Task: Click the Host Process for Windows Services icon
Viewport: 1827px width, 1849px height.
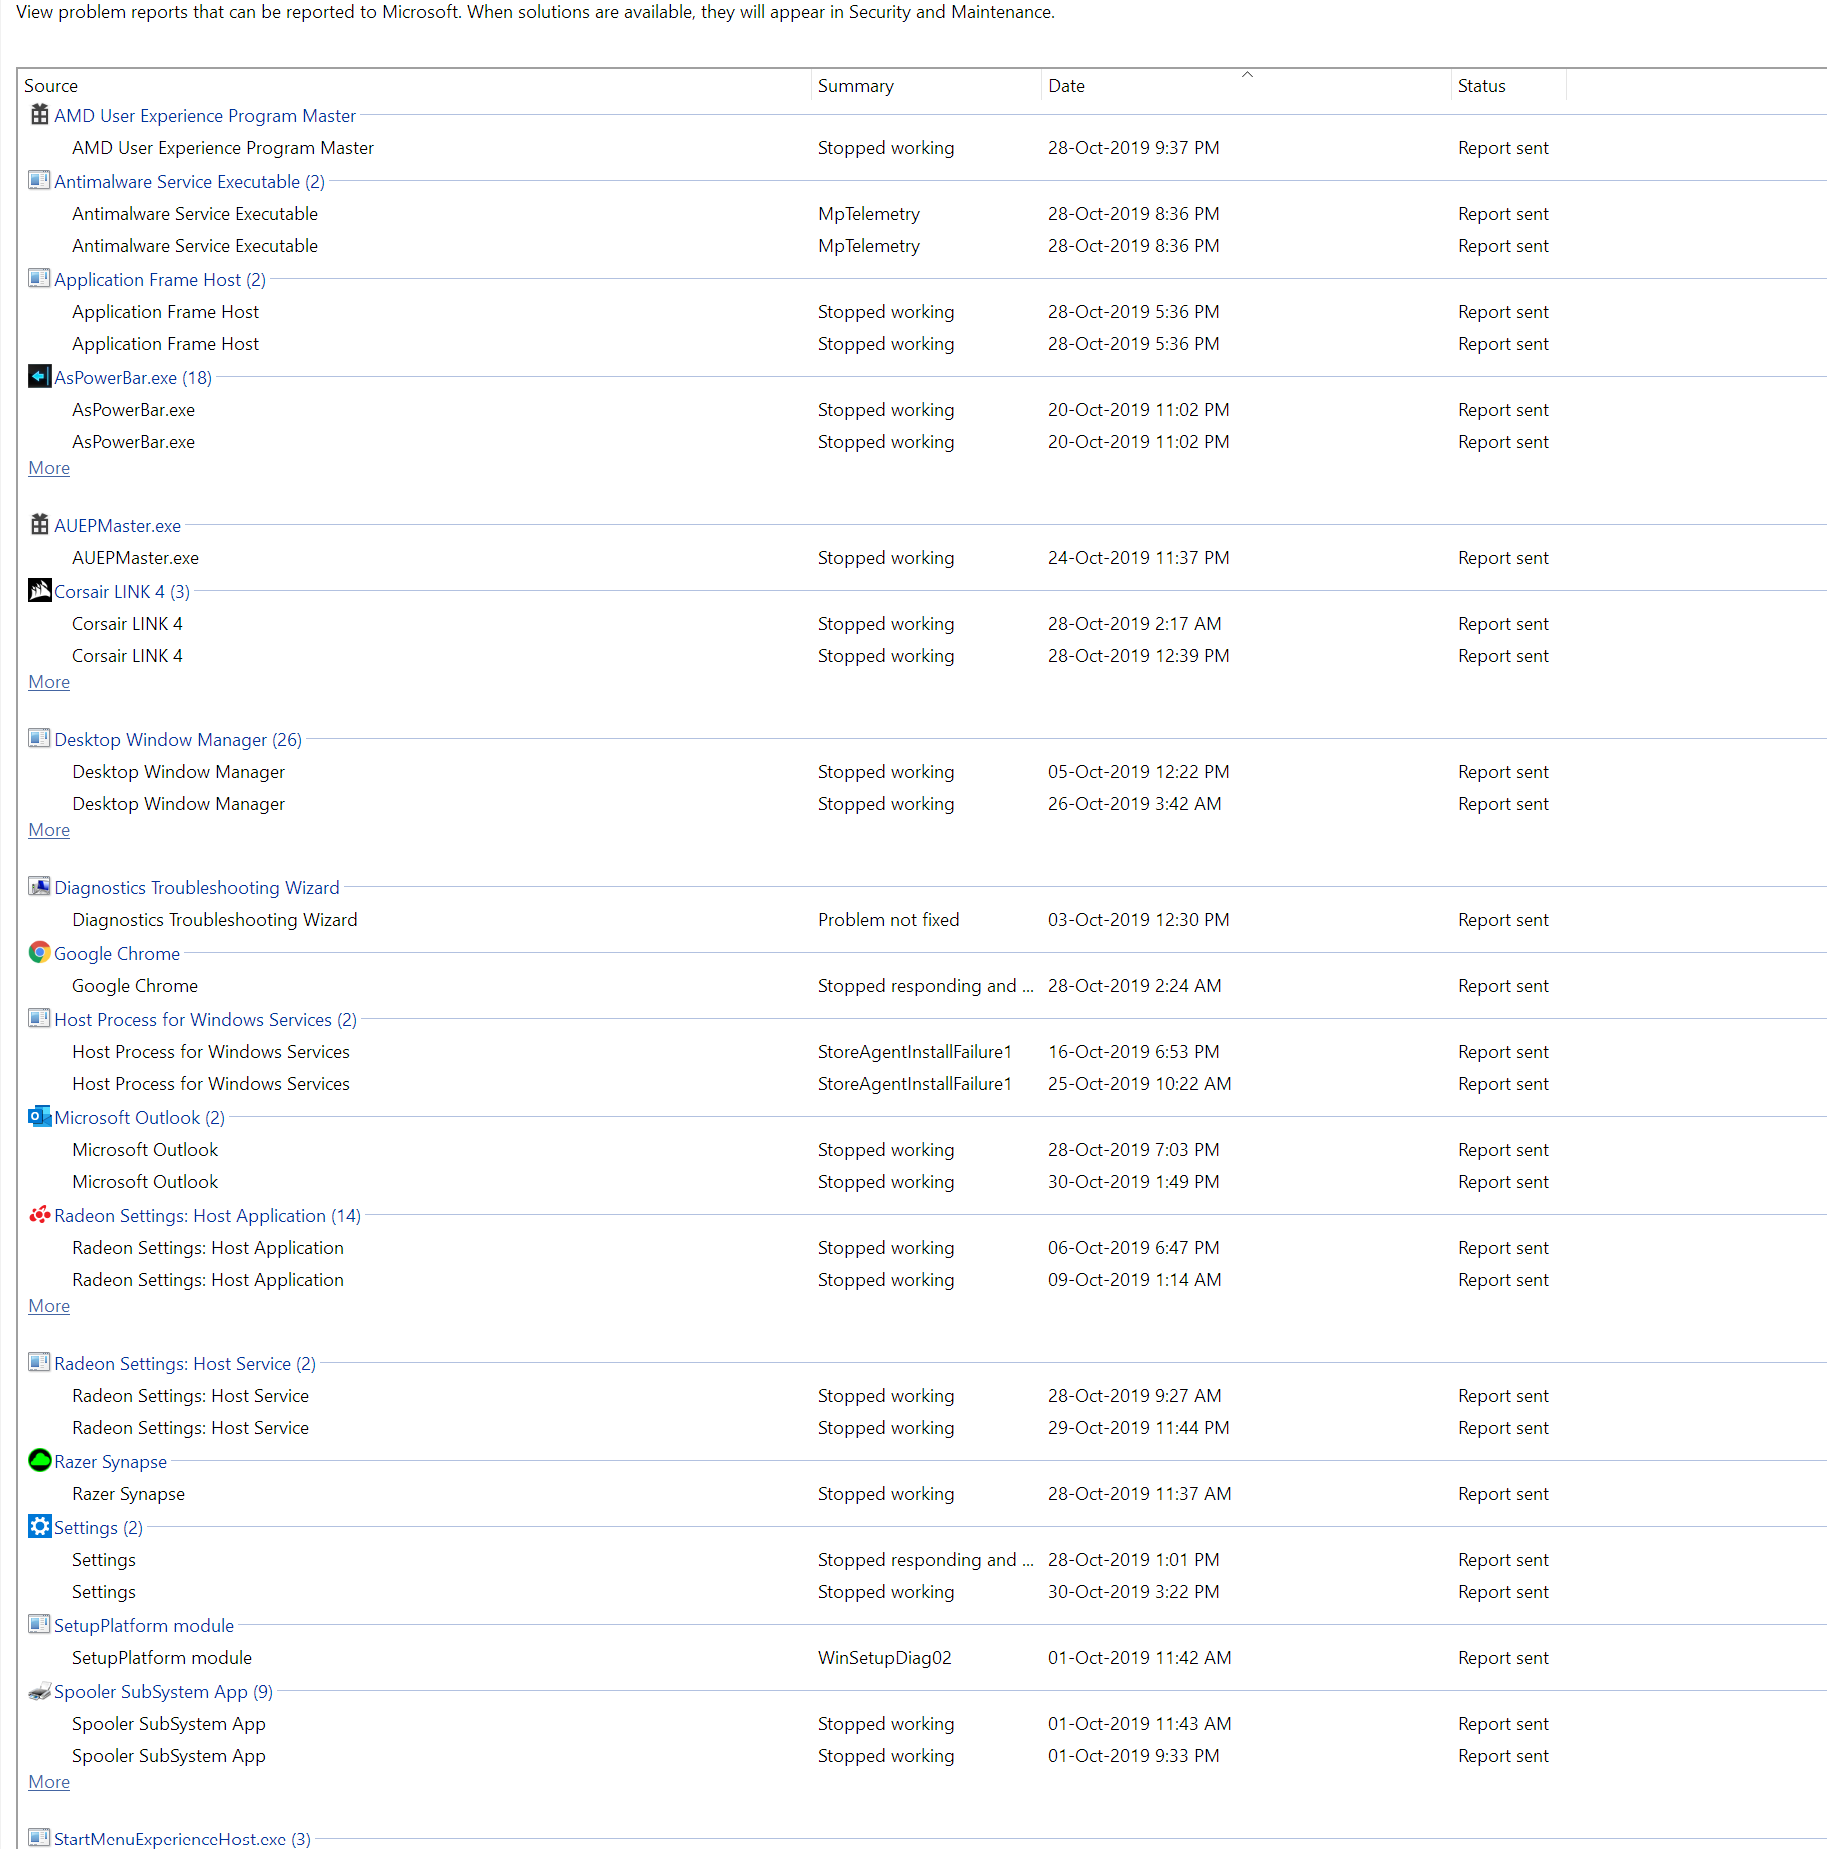Action: point(39,1019)
